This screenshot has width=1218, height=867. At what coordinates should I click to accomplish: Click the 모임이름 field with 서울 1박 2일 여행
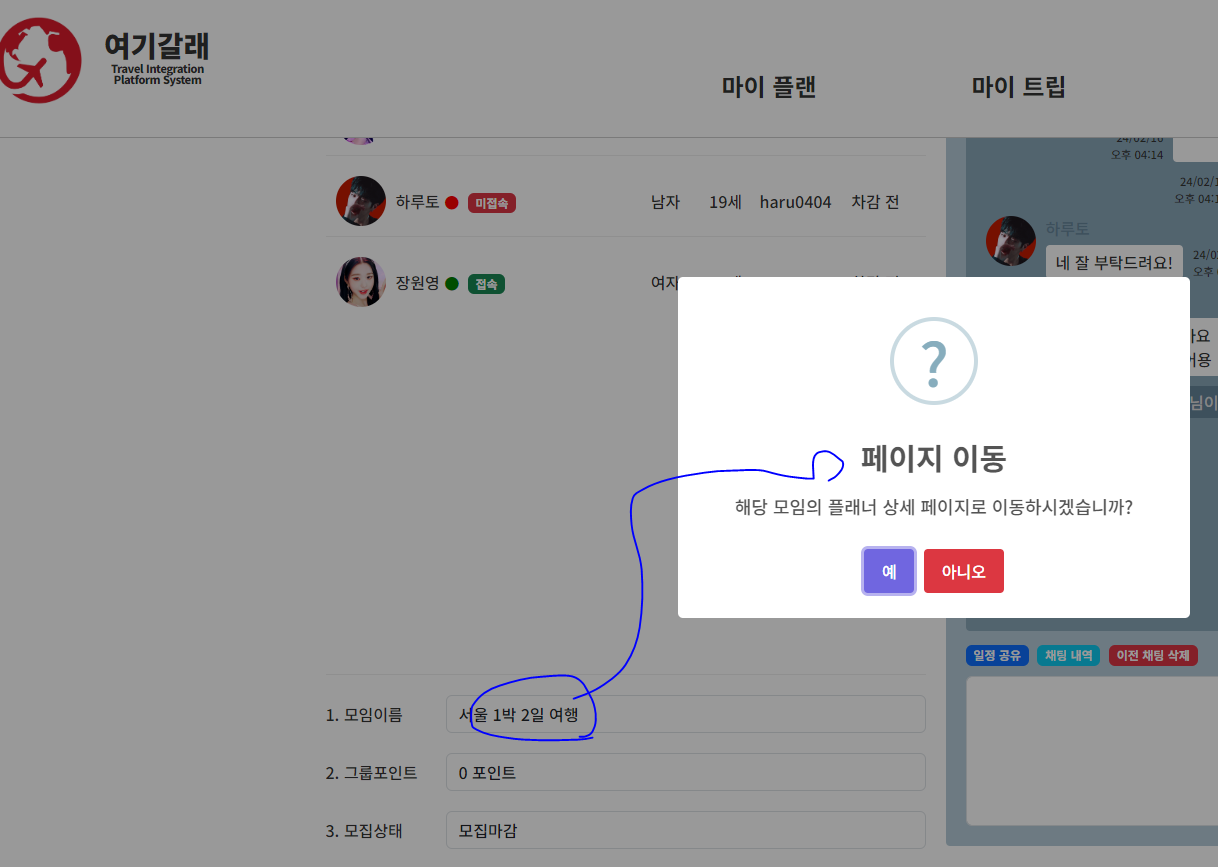pos(686,714)
